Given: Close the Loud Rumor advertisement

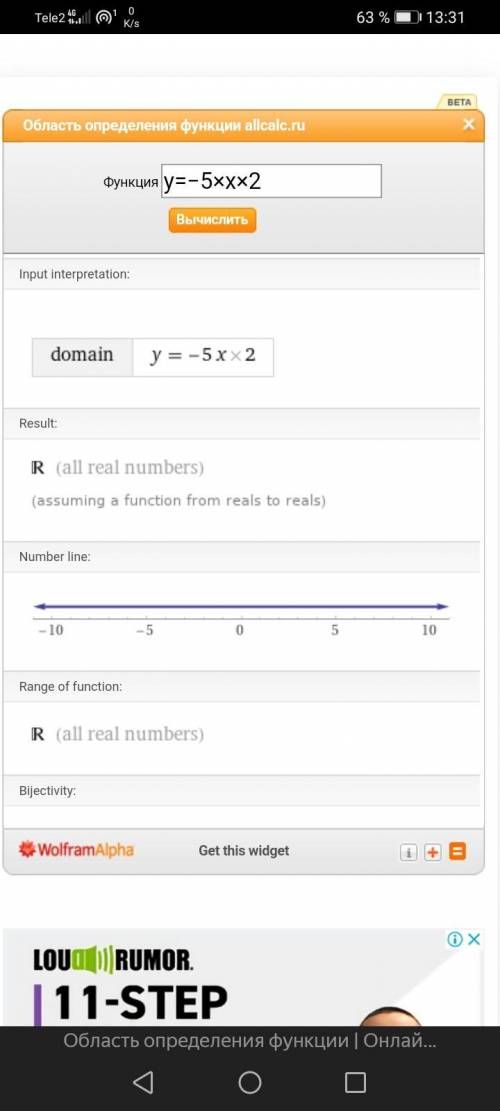Looking at the screenshot, I should click(475, 939).
